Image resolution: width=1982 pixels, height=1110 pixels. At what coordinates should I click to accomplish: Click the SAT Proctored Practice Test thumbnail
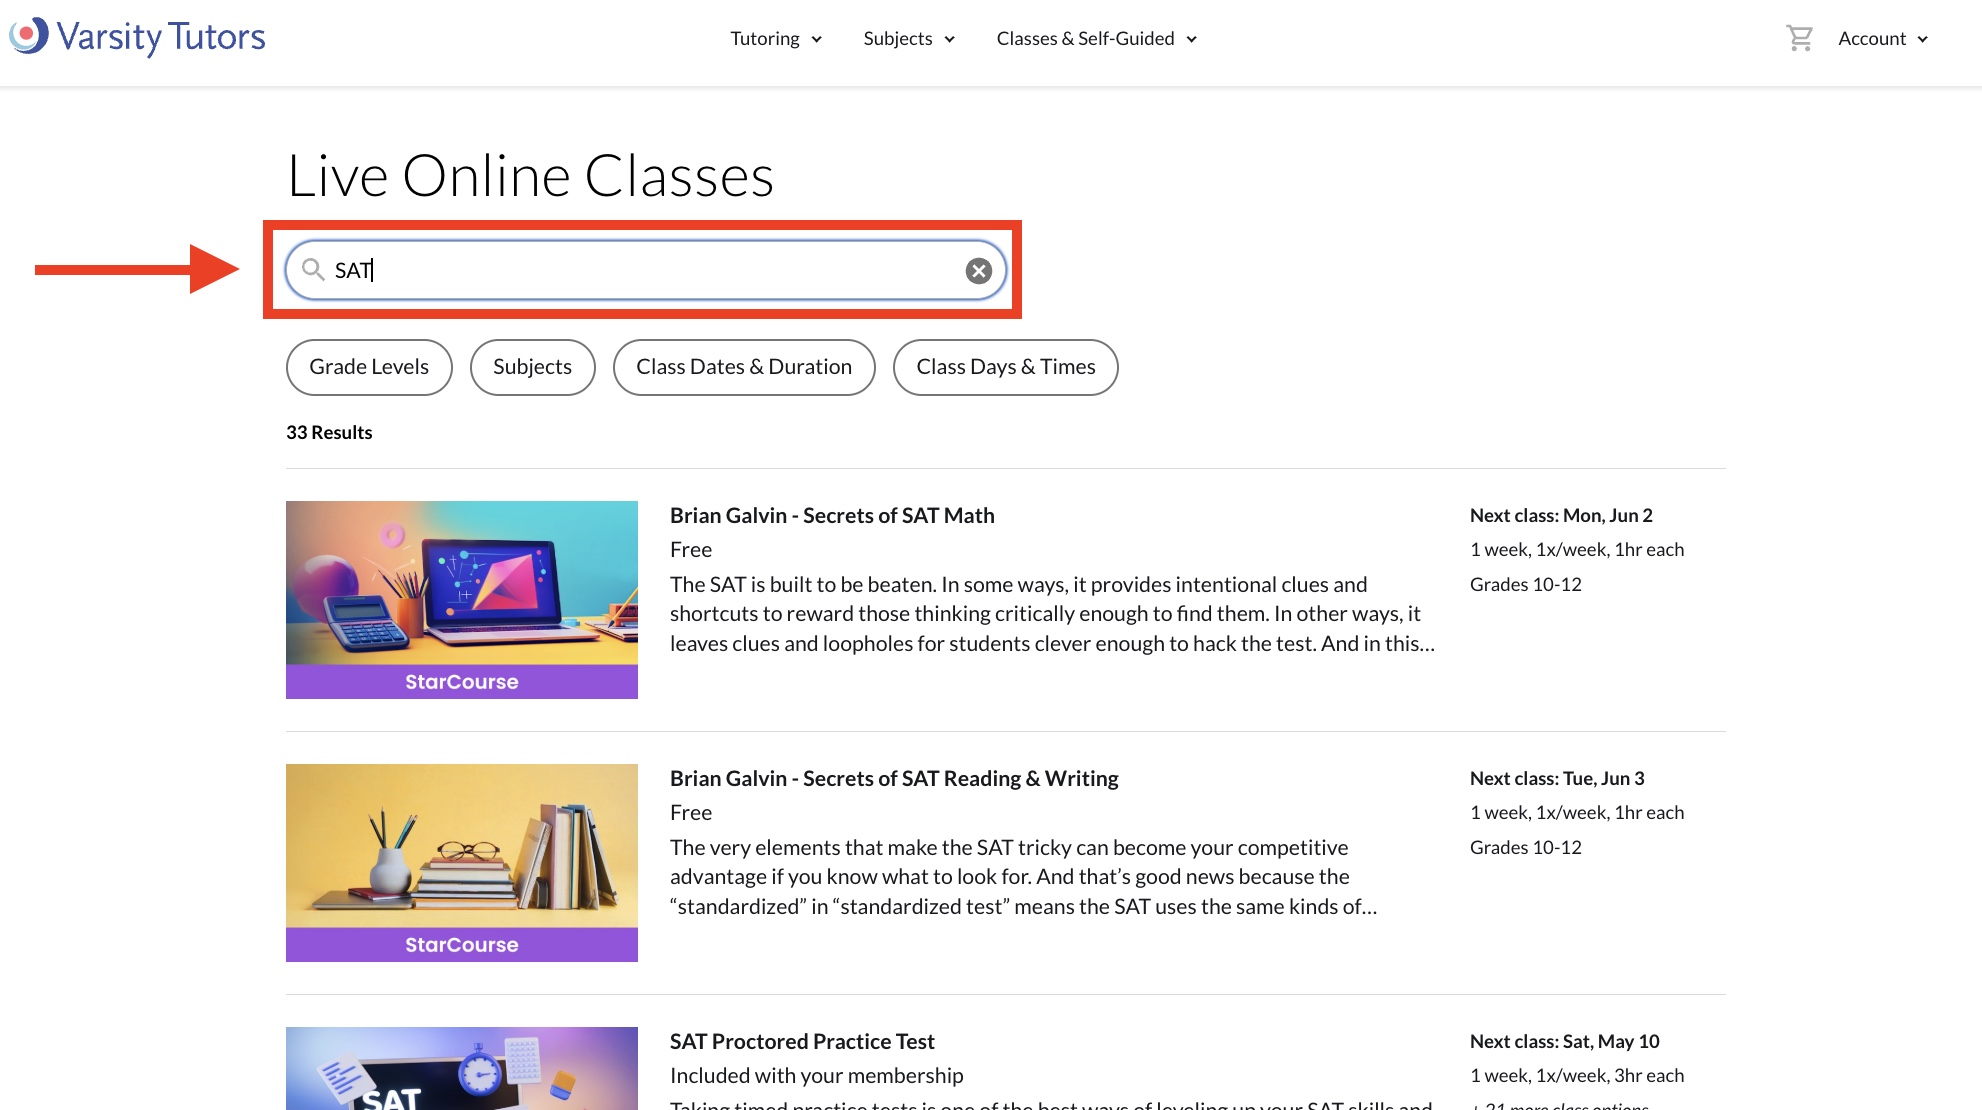(461, 1070)
